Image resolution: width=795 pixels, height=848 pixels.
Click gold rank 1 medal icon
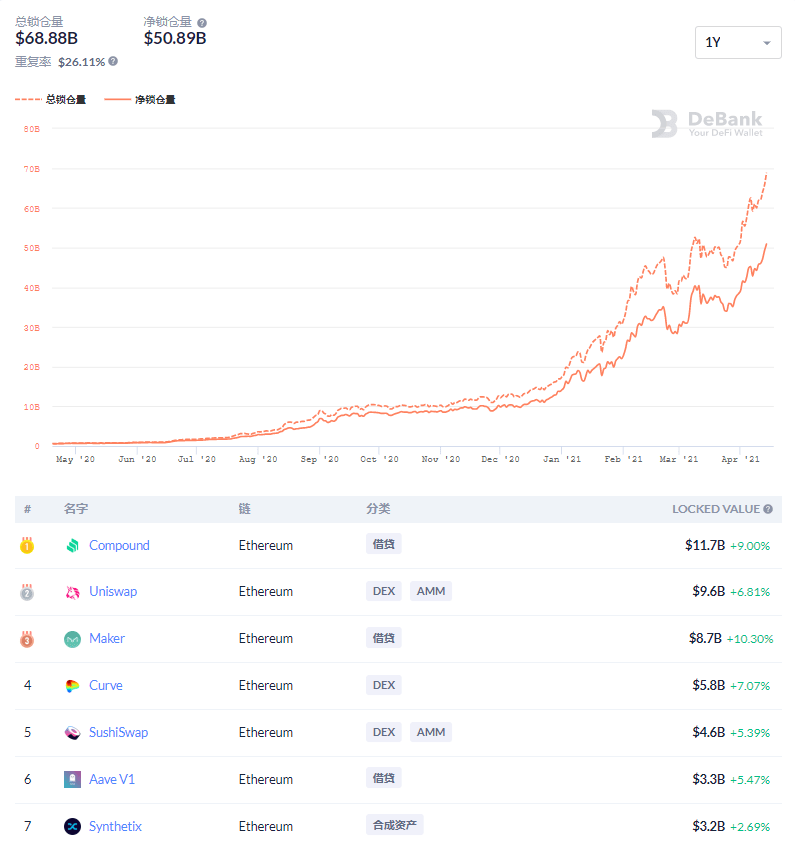click(x=27, y=545)
